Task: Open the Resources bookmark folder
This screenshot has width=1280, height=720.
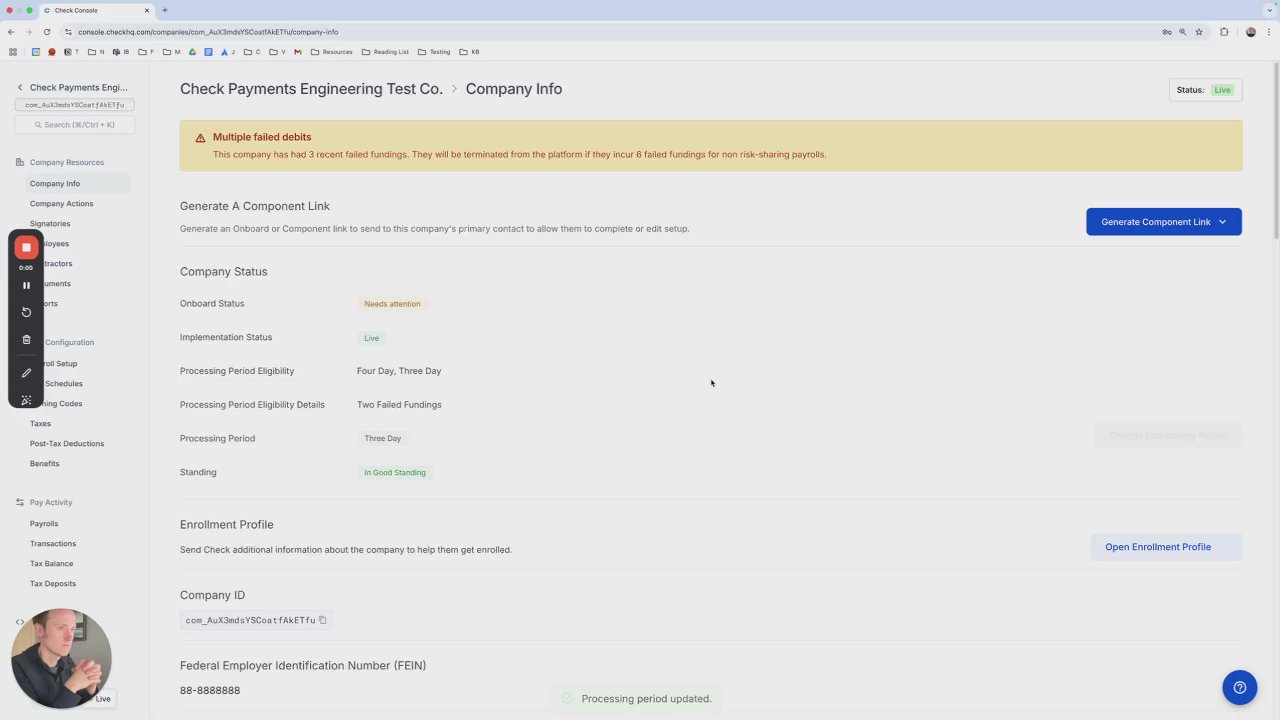Action: click(x=332, y=52)
